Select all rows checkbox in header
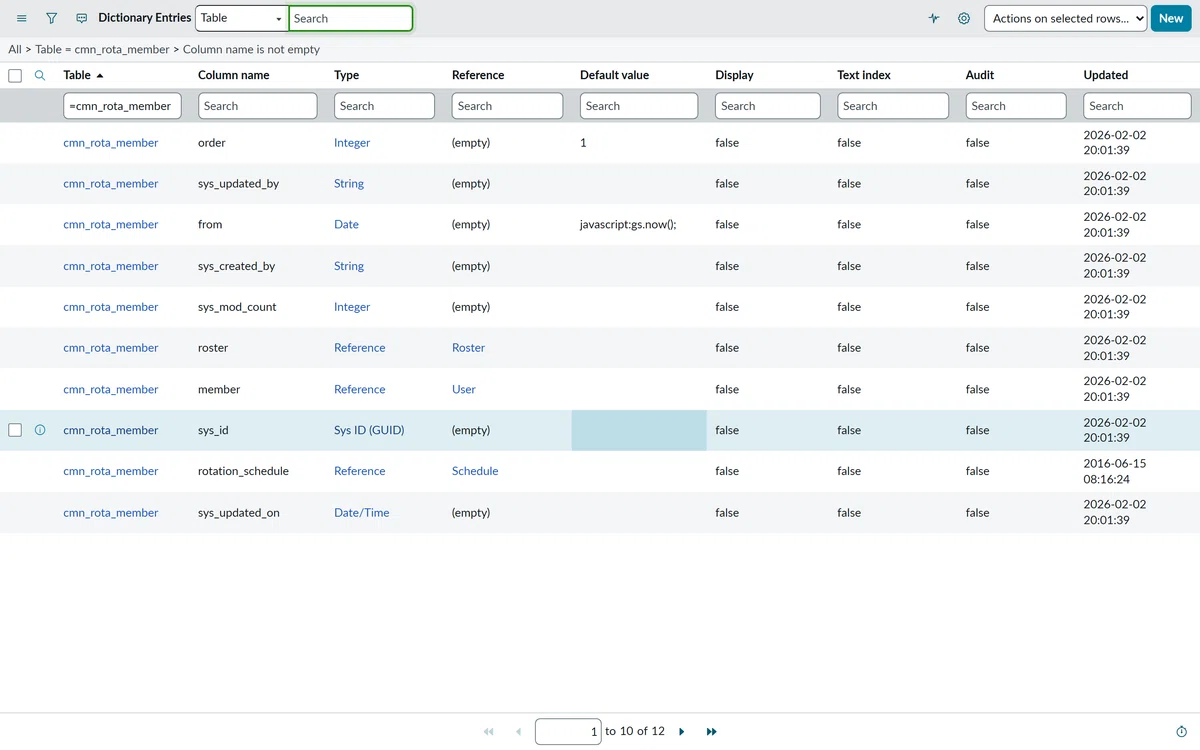Screen dimensions: 1200x750 point(15,75)
